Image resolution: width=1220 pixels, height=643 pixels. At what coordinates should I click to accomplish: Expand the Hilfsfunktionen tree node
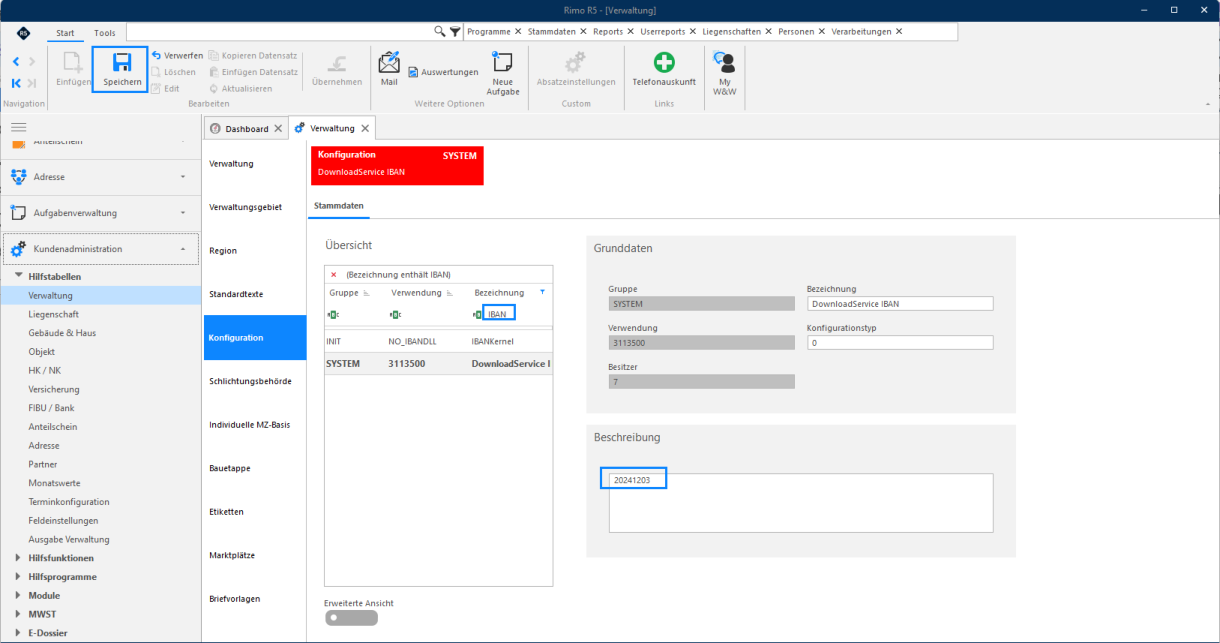(x=20, y=558)
